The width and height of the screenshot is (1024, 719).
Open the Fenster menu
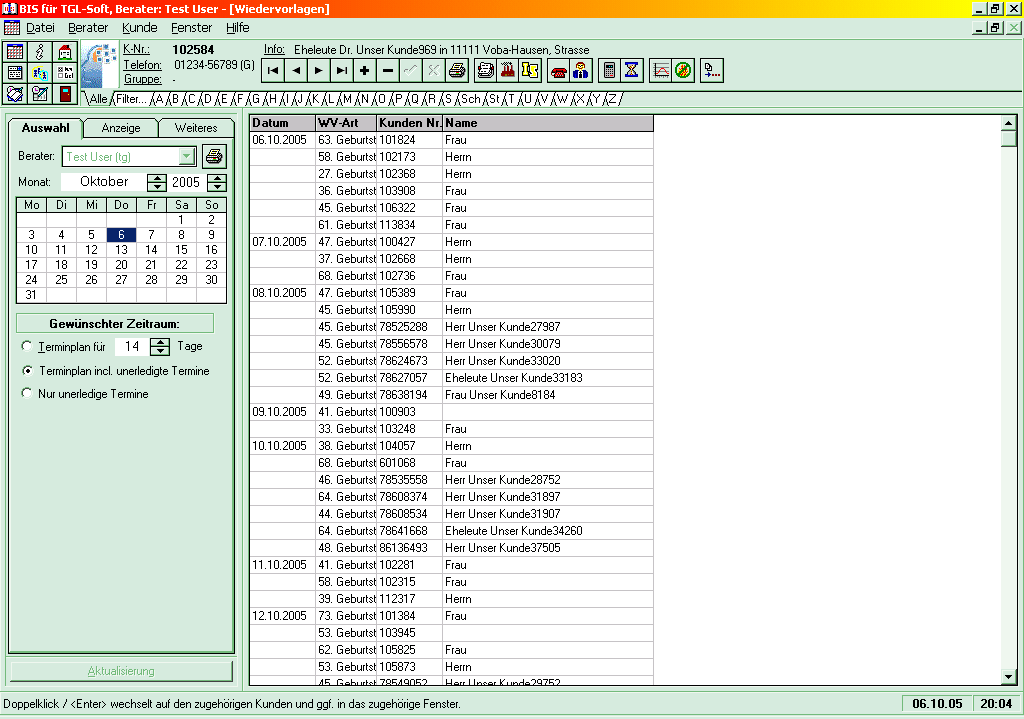click(191, 27)
